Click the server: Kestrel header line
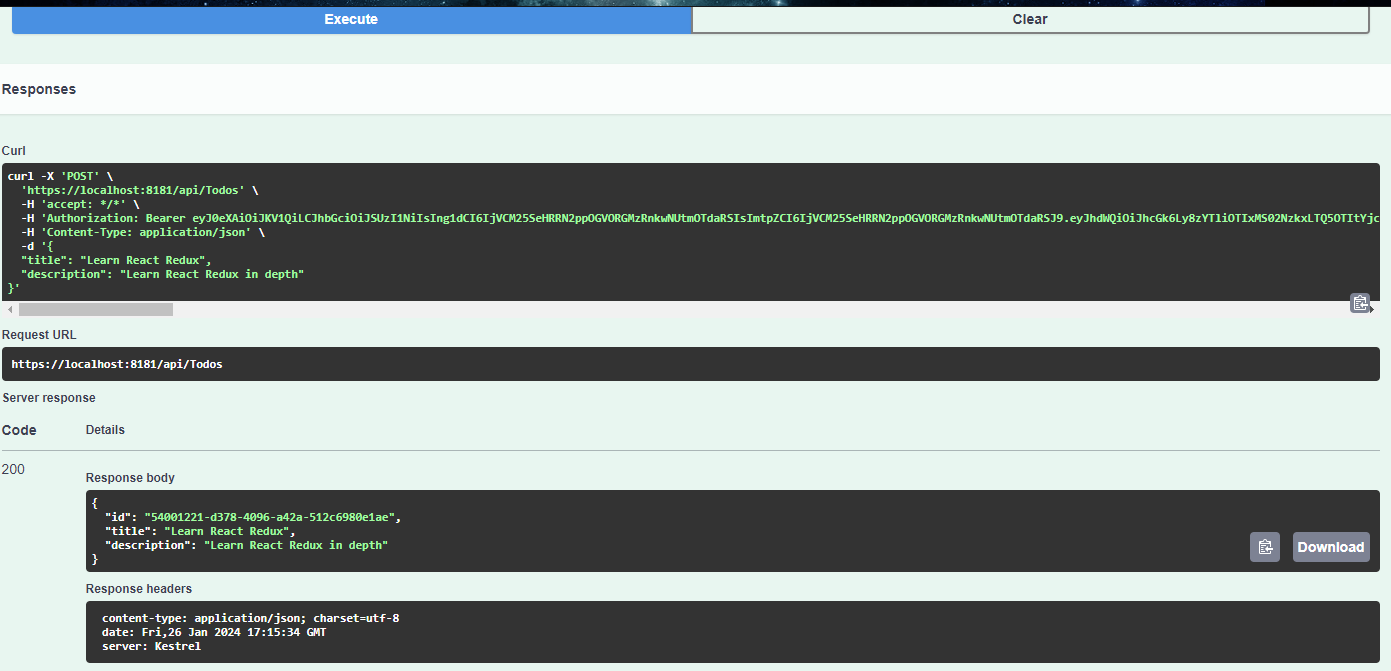The image size is (1391, 671). pyautogui.click(x=151, y=646)
